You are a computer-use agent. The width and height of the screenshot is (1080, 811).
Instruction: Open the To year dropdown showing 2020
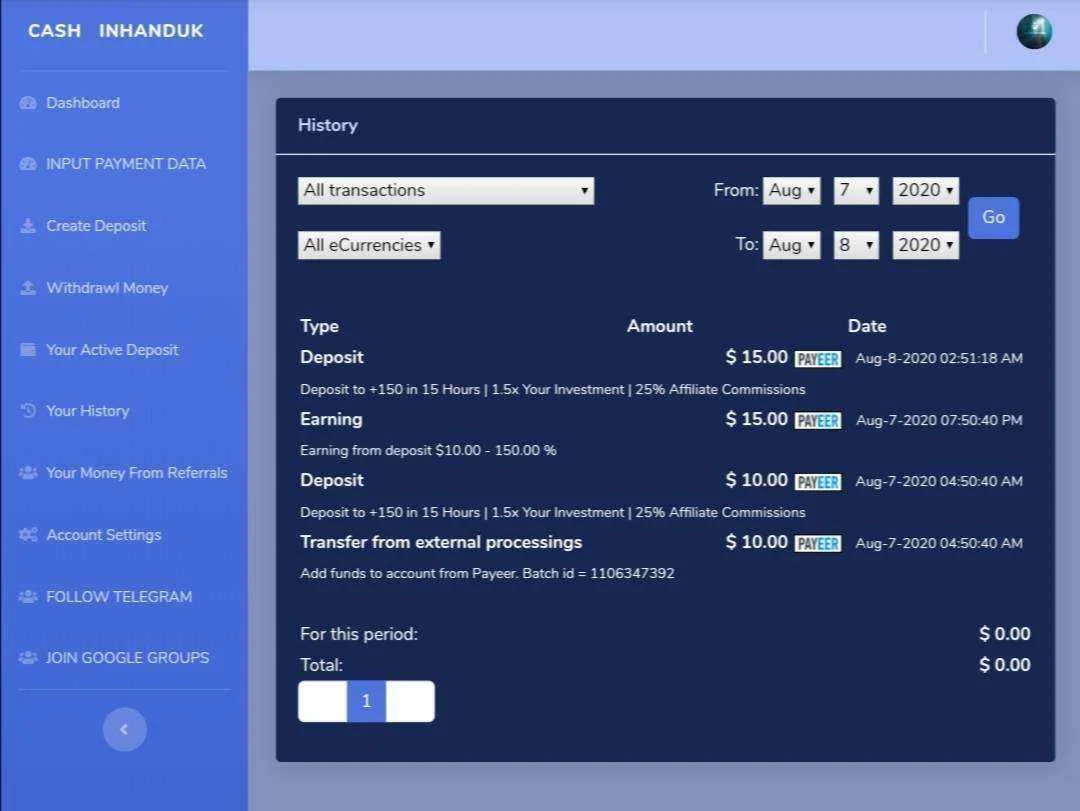point(926,245)
